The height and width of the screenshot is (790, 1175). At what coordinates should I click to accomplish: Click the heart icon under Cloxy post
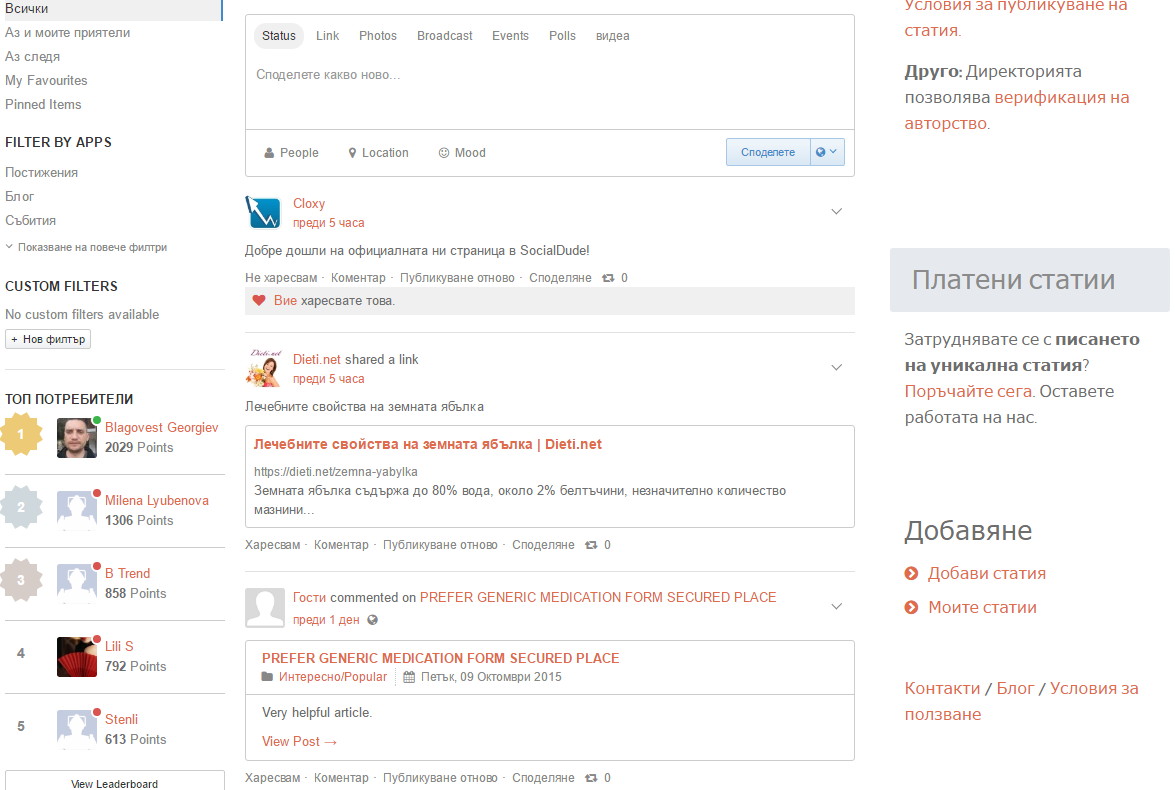259,301
